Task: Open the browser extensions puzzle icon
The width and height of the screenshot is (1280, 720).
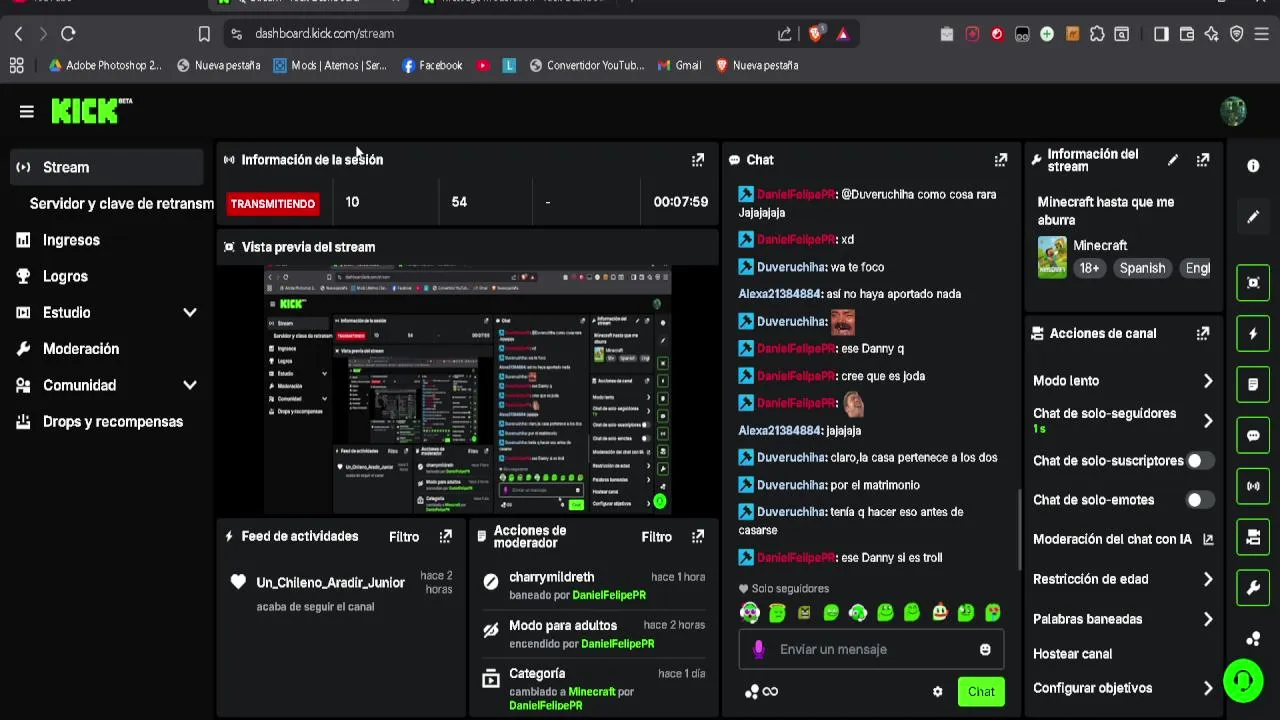Action: pyautogui.click(x=1097, y=34)
